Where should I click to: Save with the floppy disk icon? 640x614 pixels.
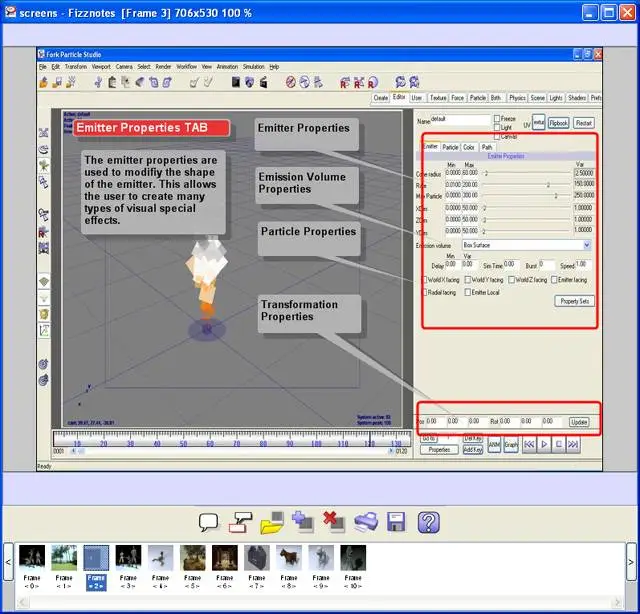[396, 522]
